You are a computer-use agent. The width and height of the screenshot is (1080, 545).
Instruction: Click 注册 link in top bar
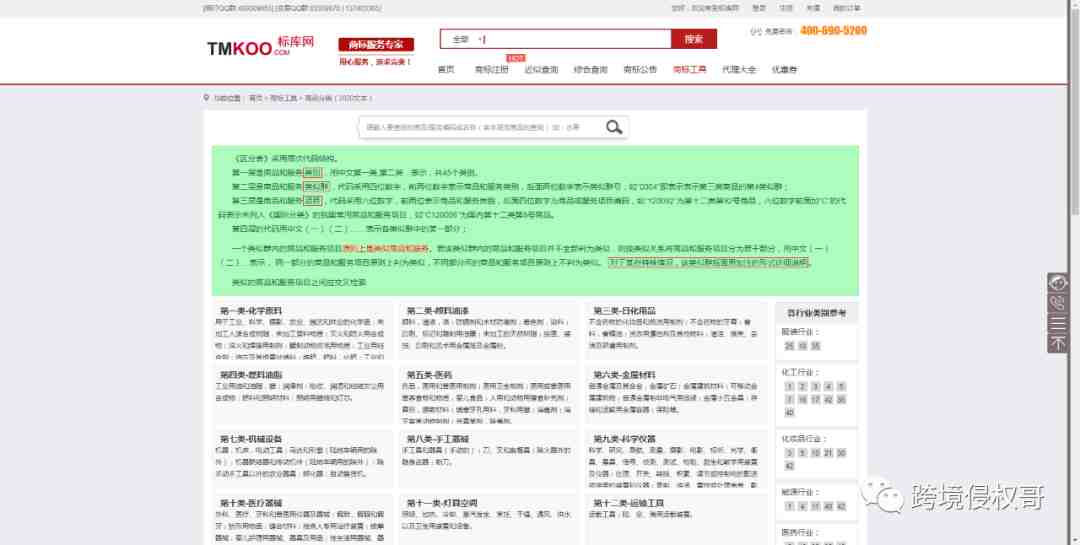click(x=786, y=8)
